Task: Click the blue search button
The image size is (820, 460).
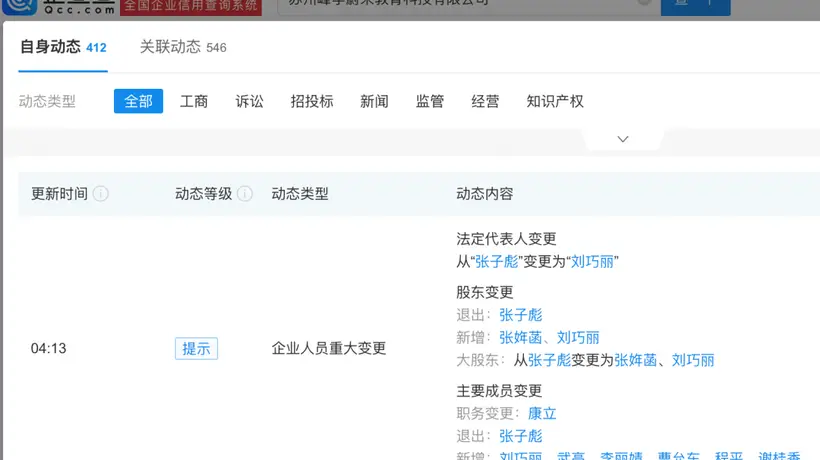Action: coord(696,6)
